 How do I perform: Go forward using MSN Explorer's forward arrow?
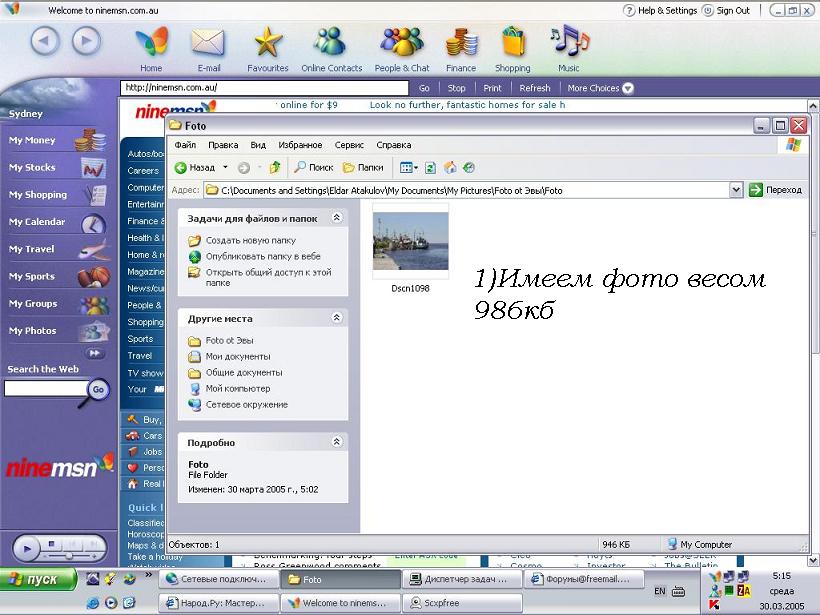(86, 41)
